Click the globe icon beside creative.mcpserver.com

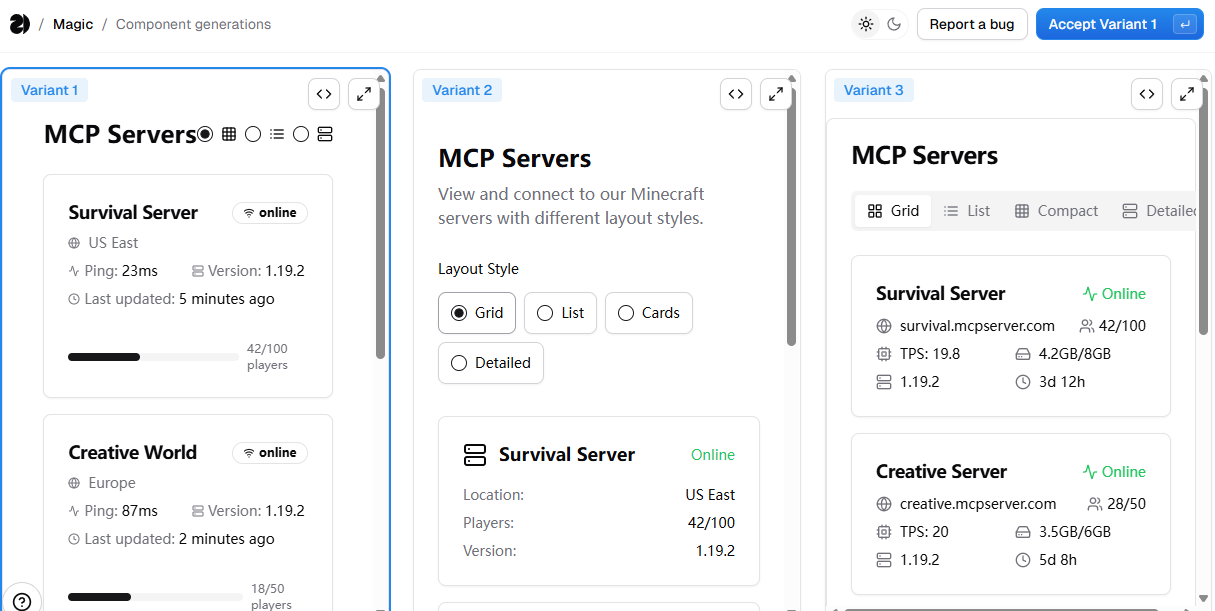[x=883, y=504]
